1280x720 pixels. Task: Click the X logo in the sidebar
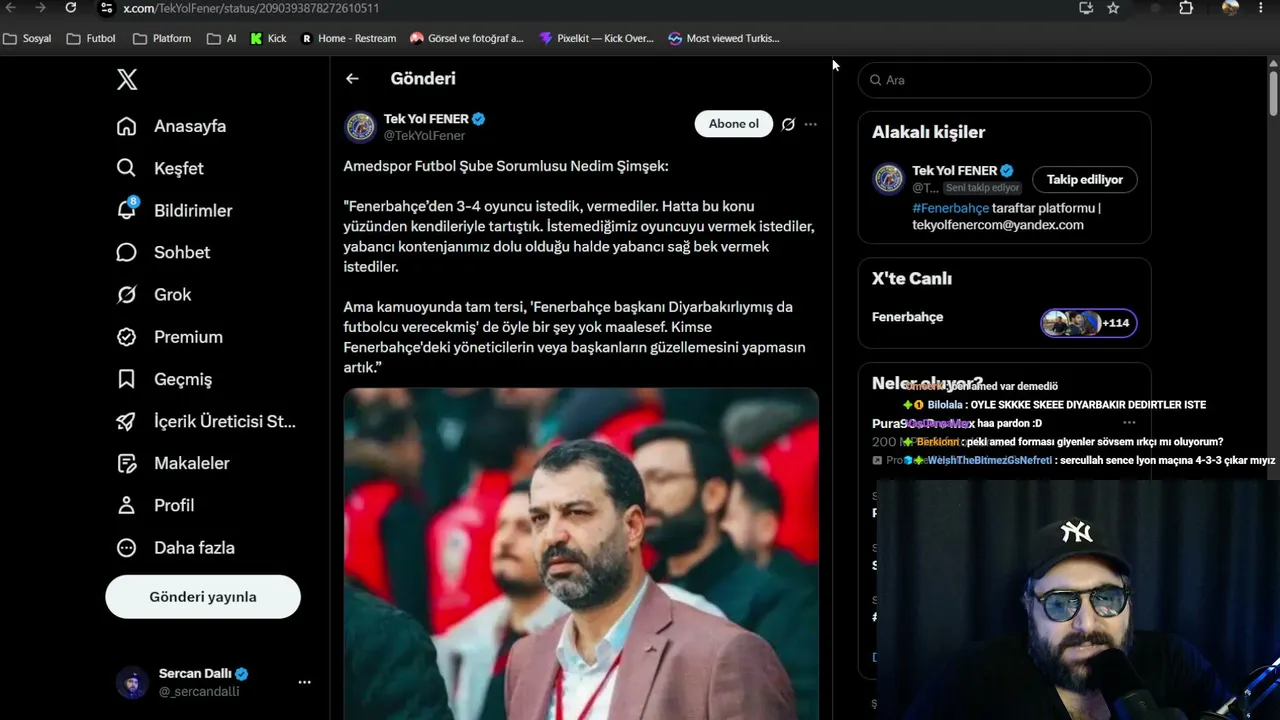[x=127, y=80]
